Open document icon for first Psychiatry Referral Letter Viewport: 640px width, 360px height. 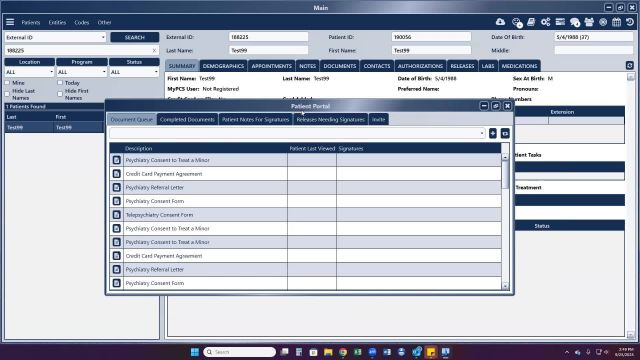[x=117, y=187]
